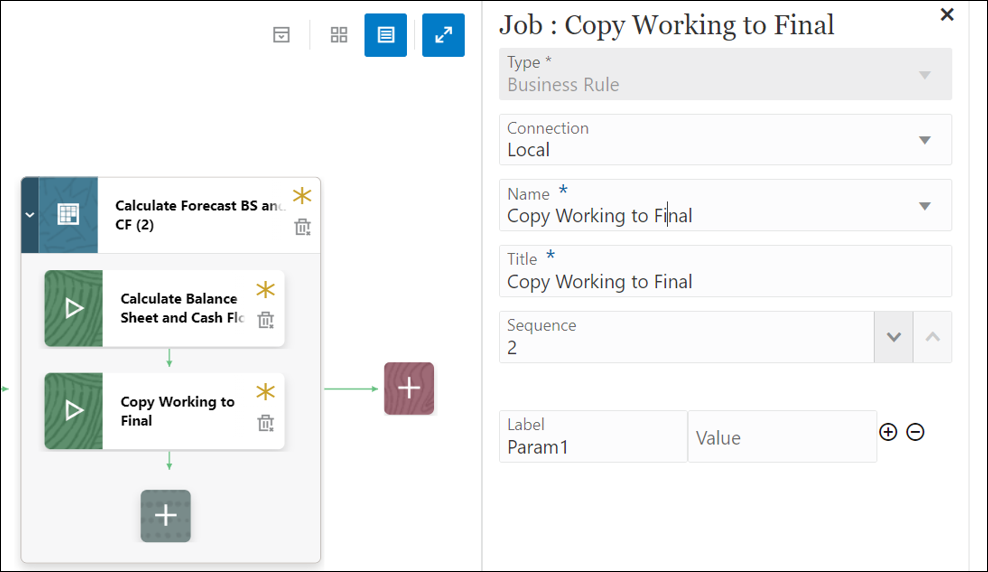Increase Sequence with up chevron
The image size is (988, 572).
coord(933,337)
